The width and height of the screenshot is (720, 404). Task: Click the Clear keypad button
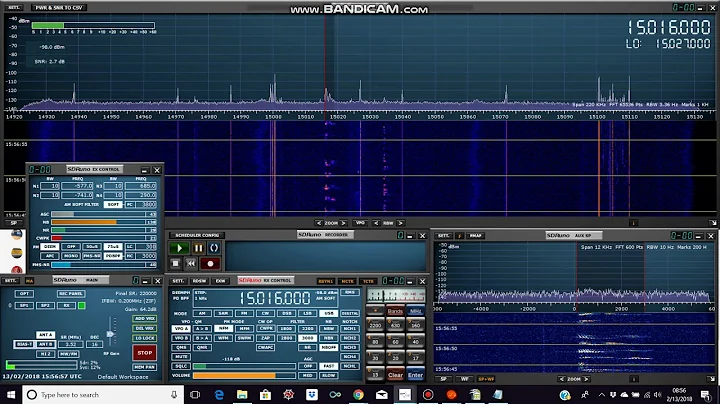point(395,375)
